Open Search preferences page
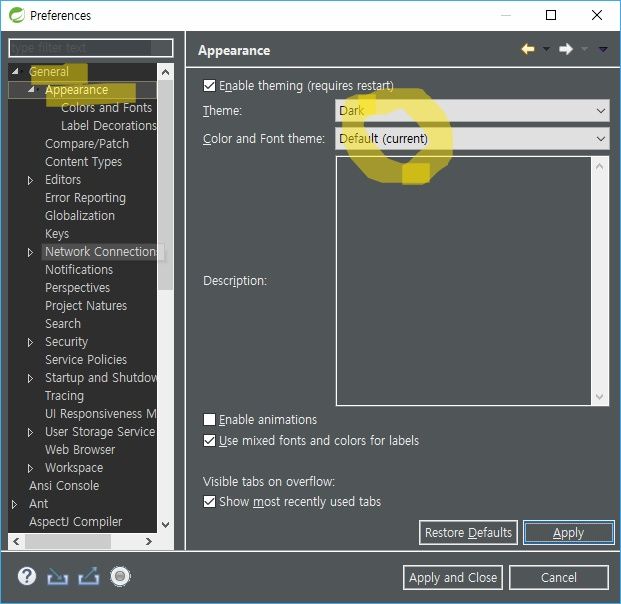Screen dimensions: 621x604 coord(63,324)
